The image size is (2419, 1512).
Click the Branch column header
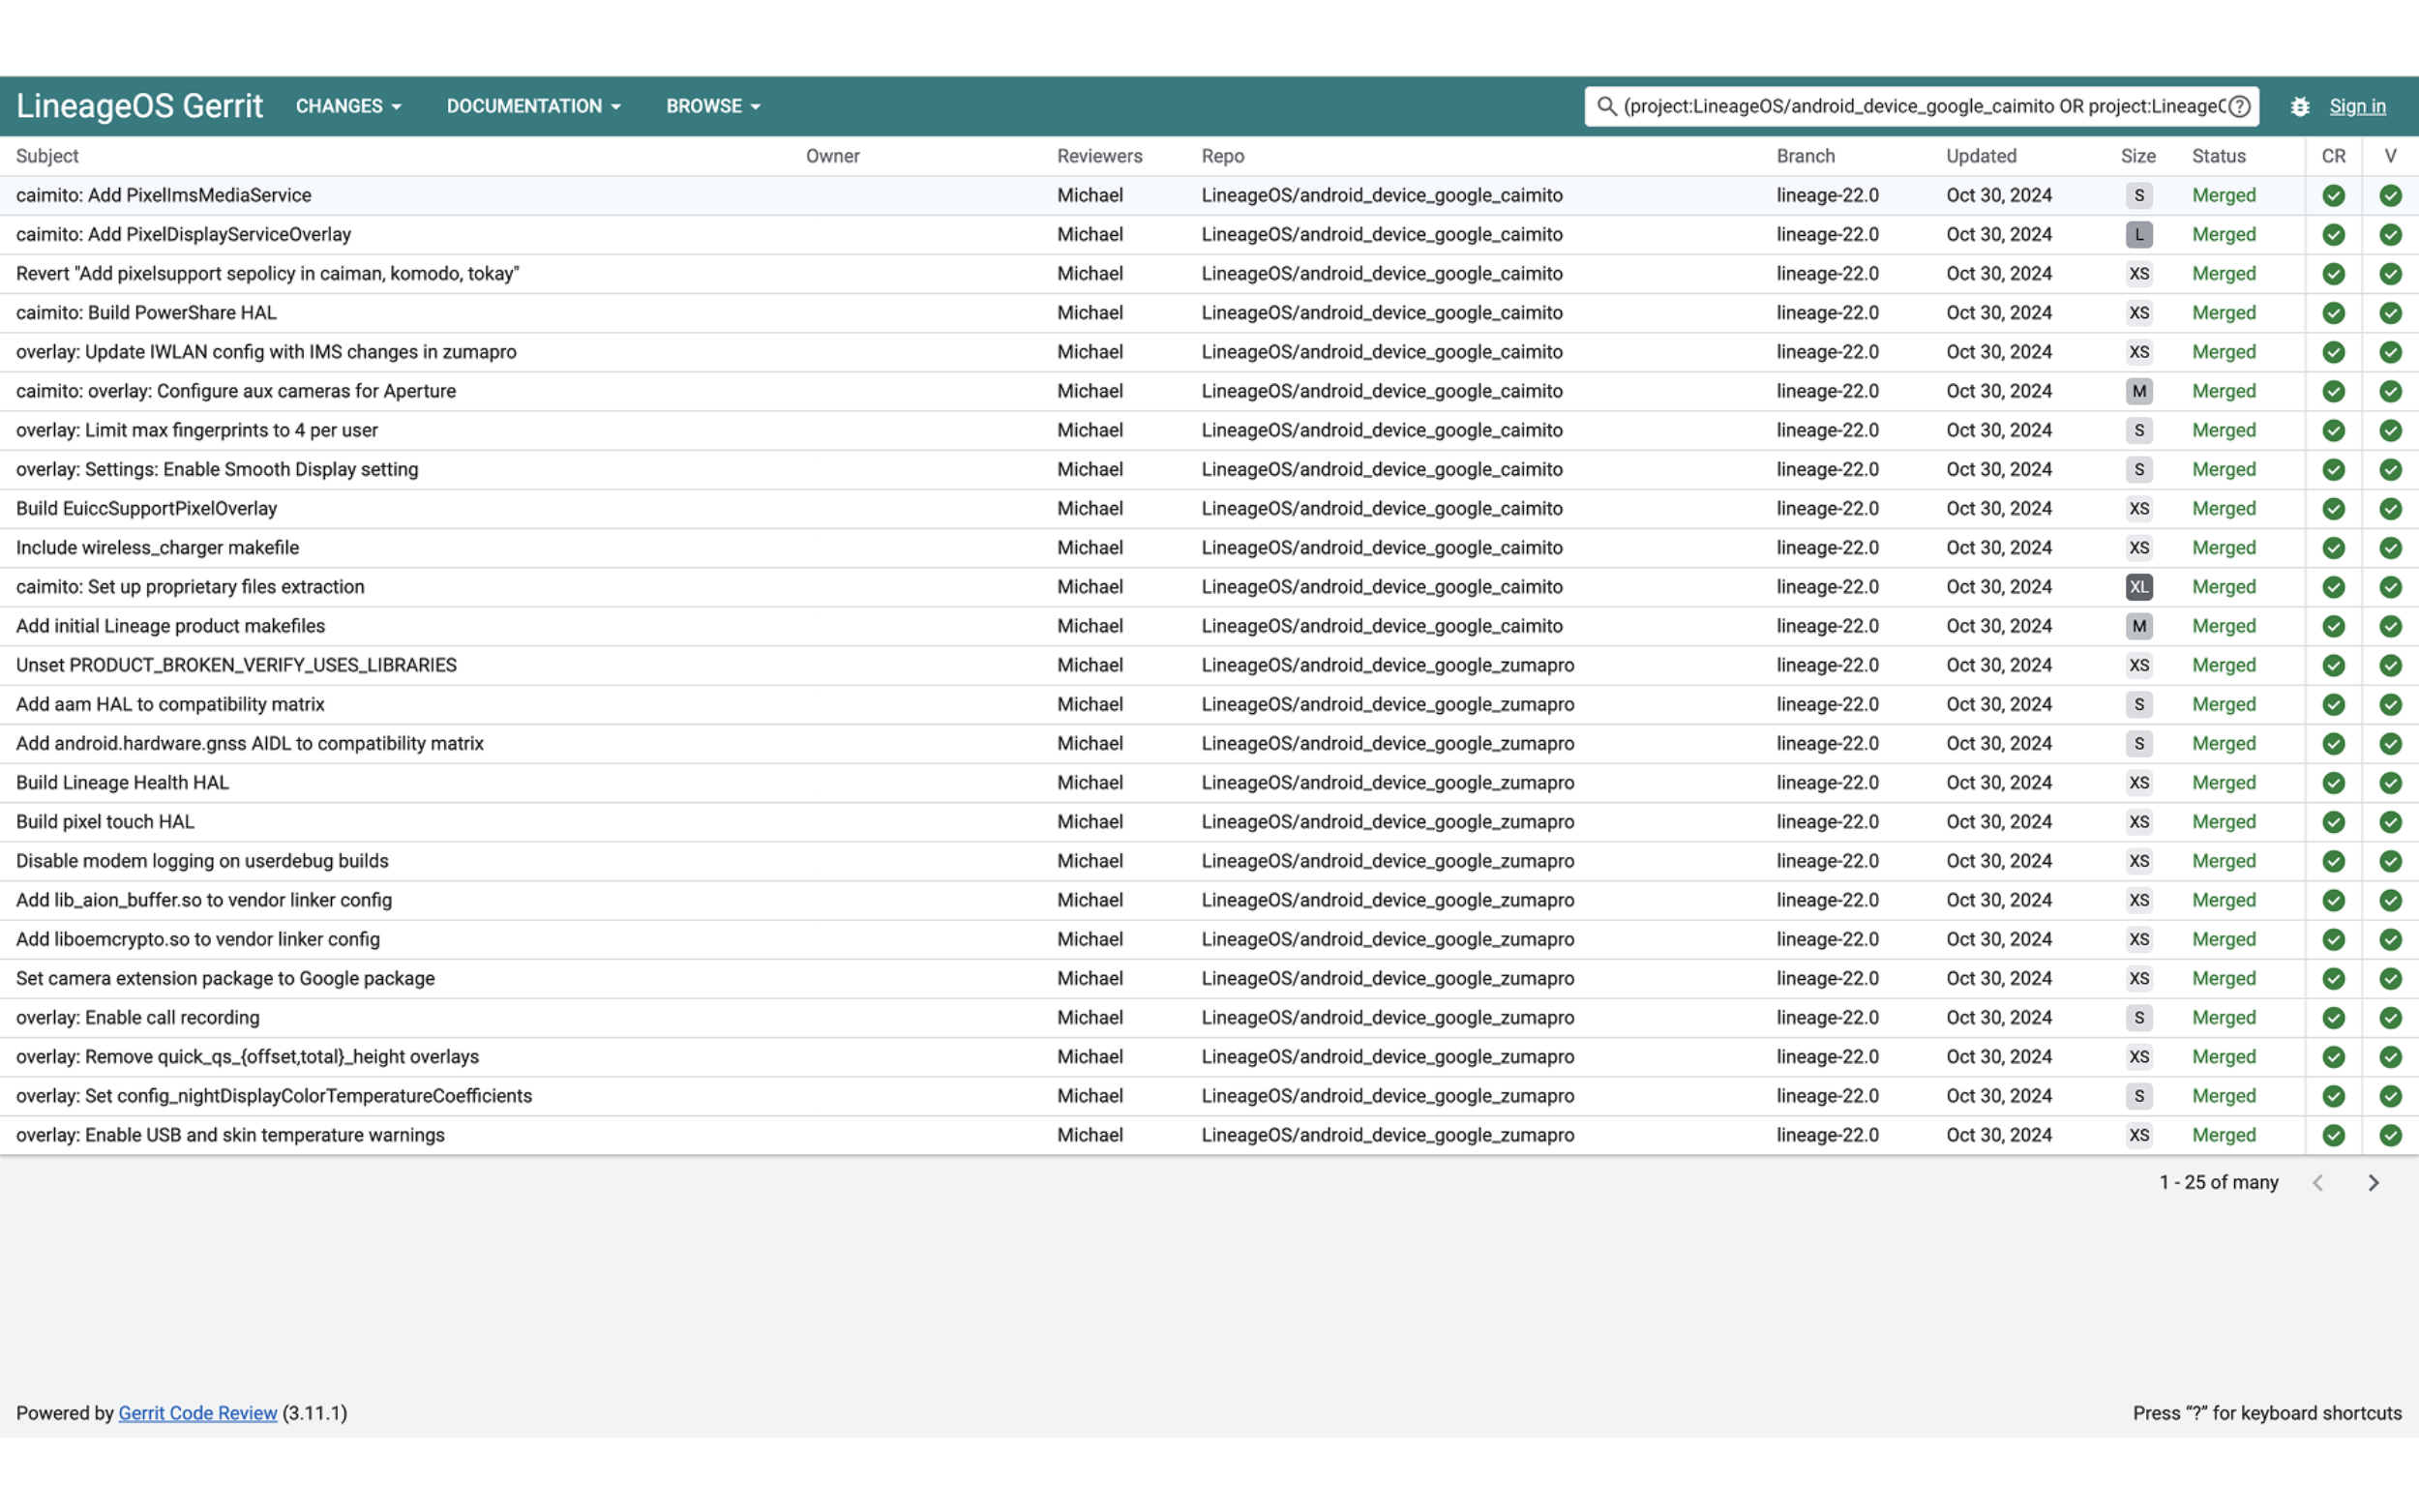pyautogui.click(x=1805, y=156)
